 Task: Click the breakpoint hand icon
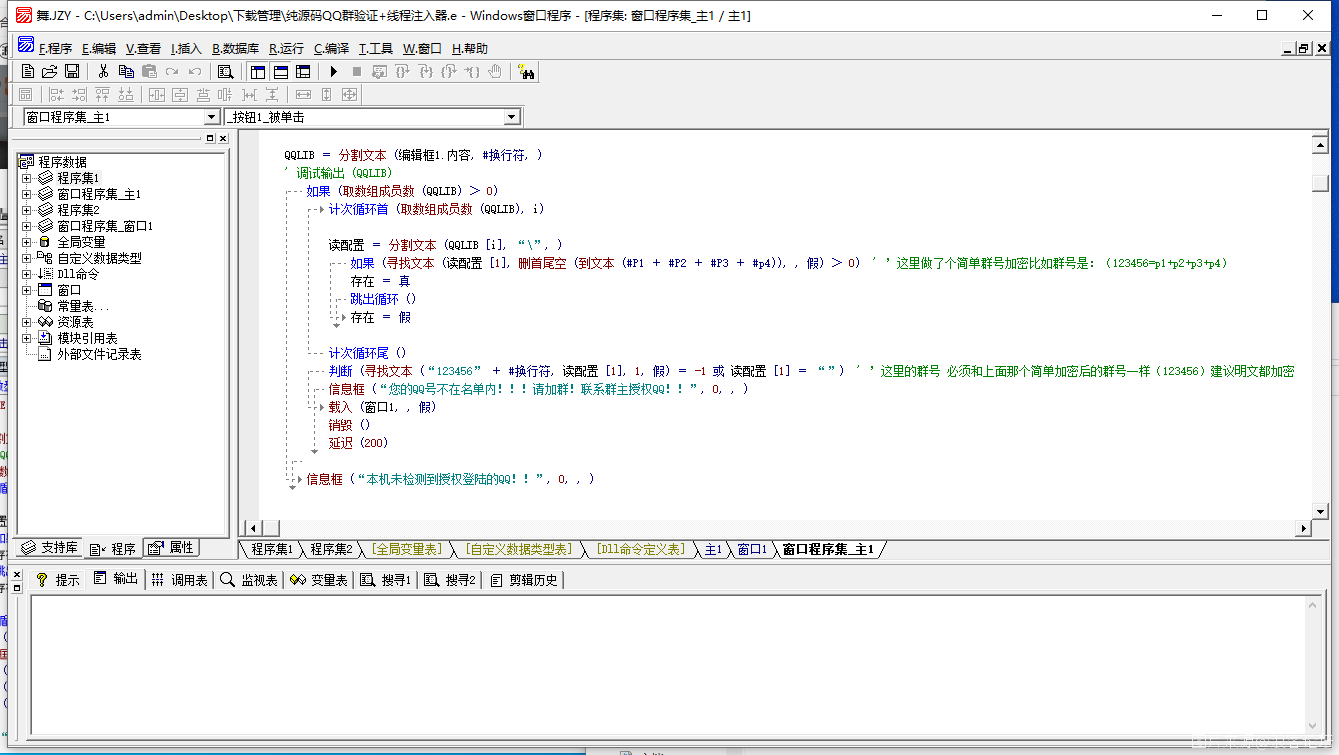[495, 71]
